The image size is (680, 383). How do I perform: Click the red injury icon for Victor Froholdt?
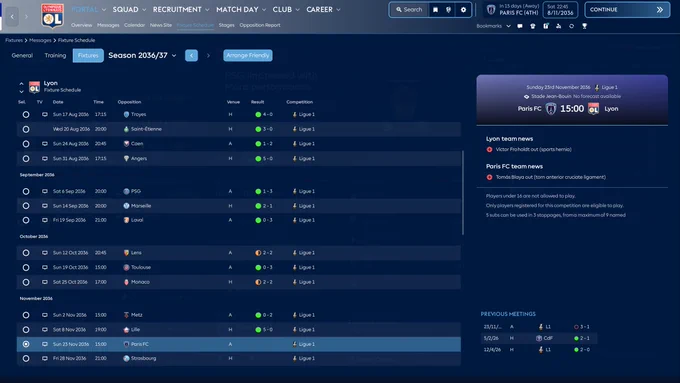point(489,150)
